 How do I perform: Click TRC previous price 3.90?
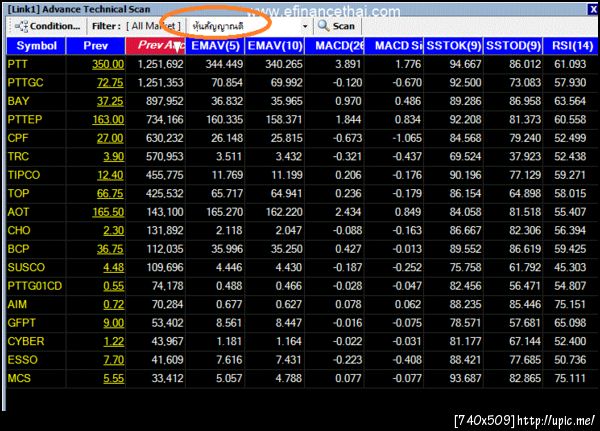[114, 157]
